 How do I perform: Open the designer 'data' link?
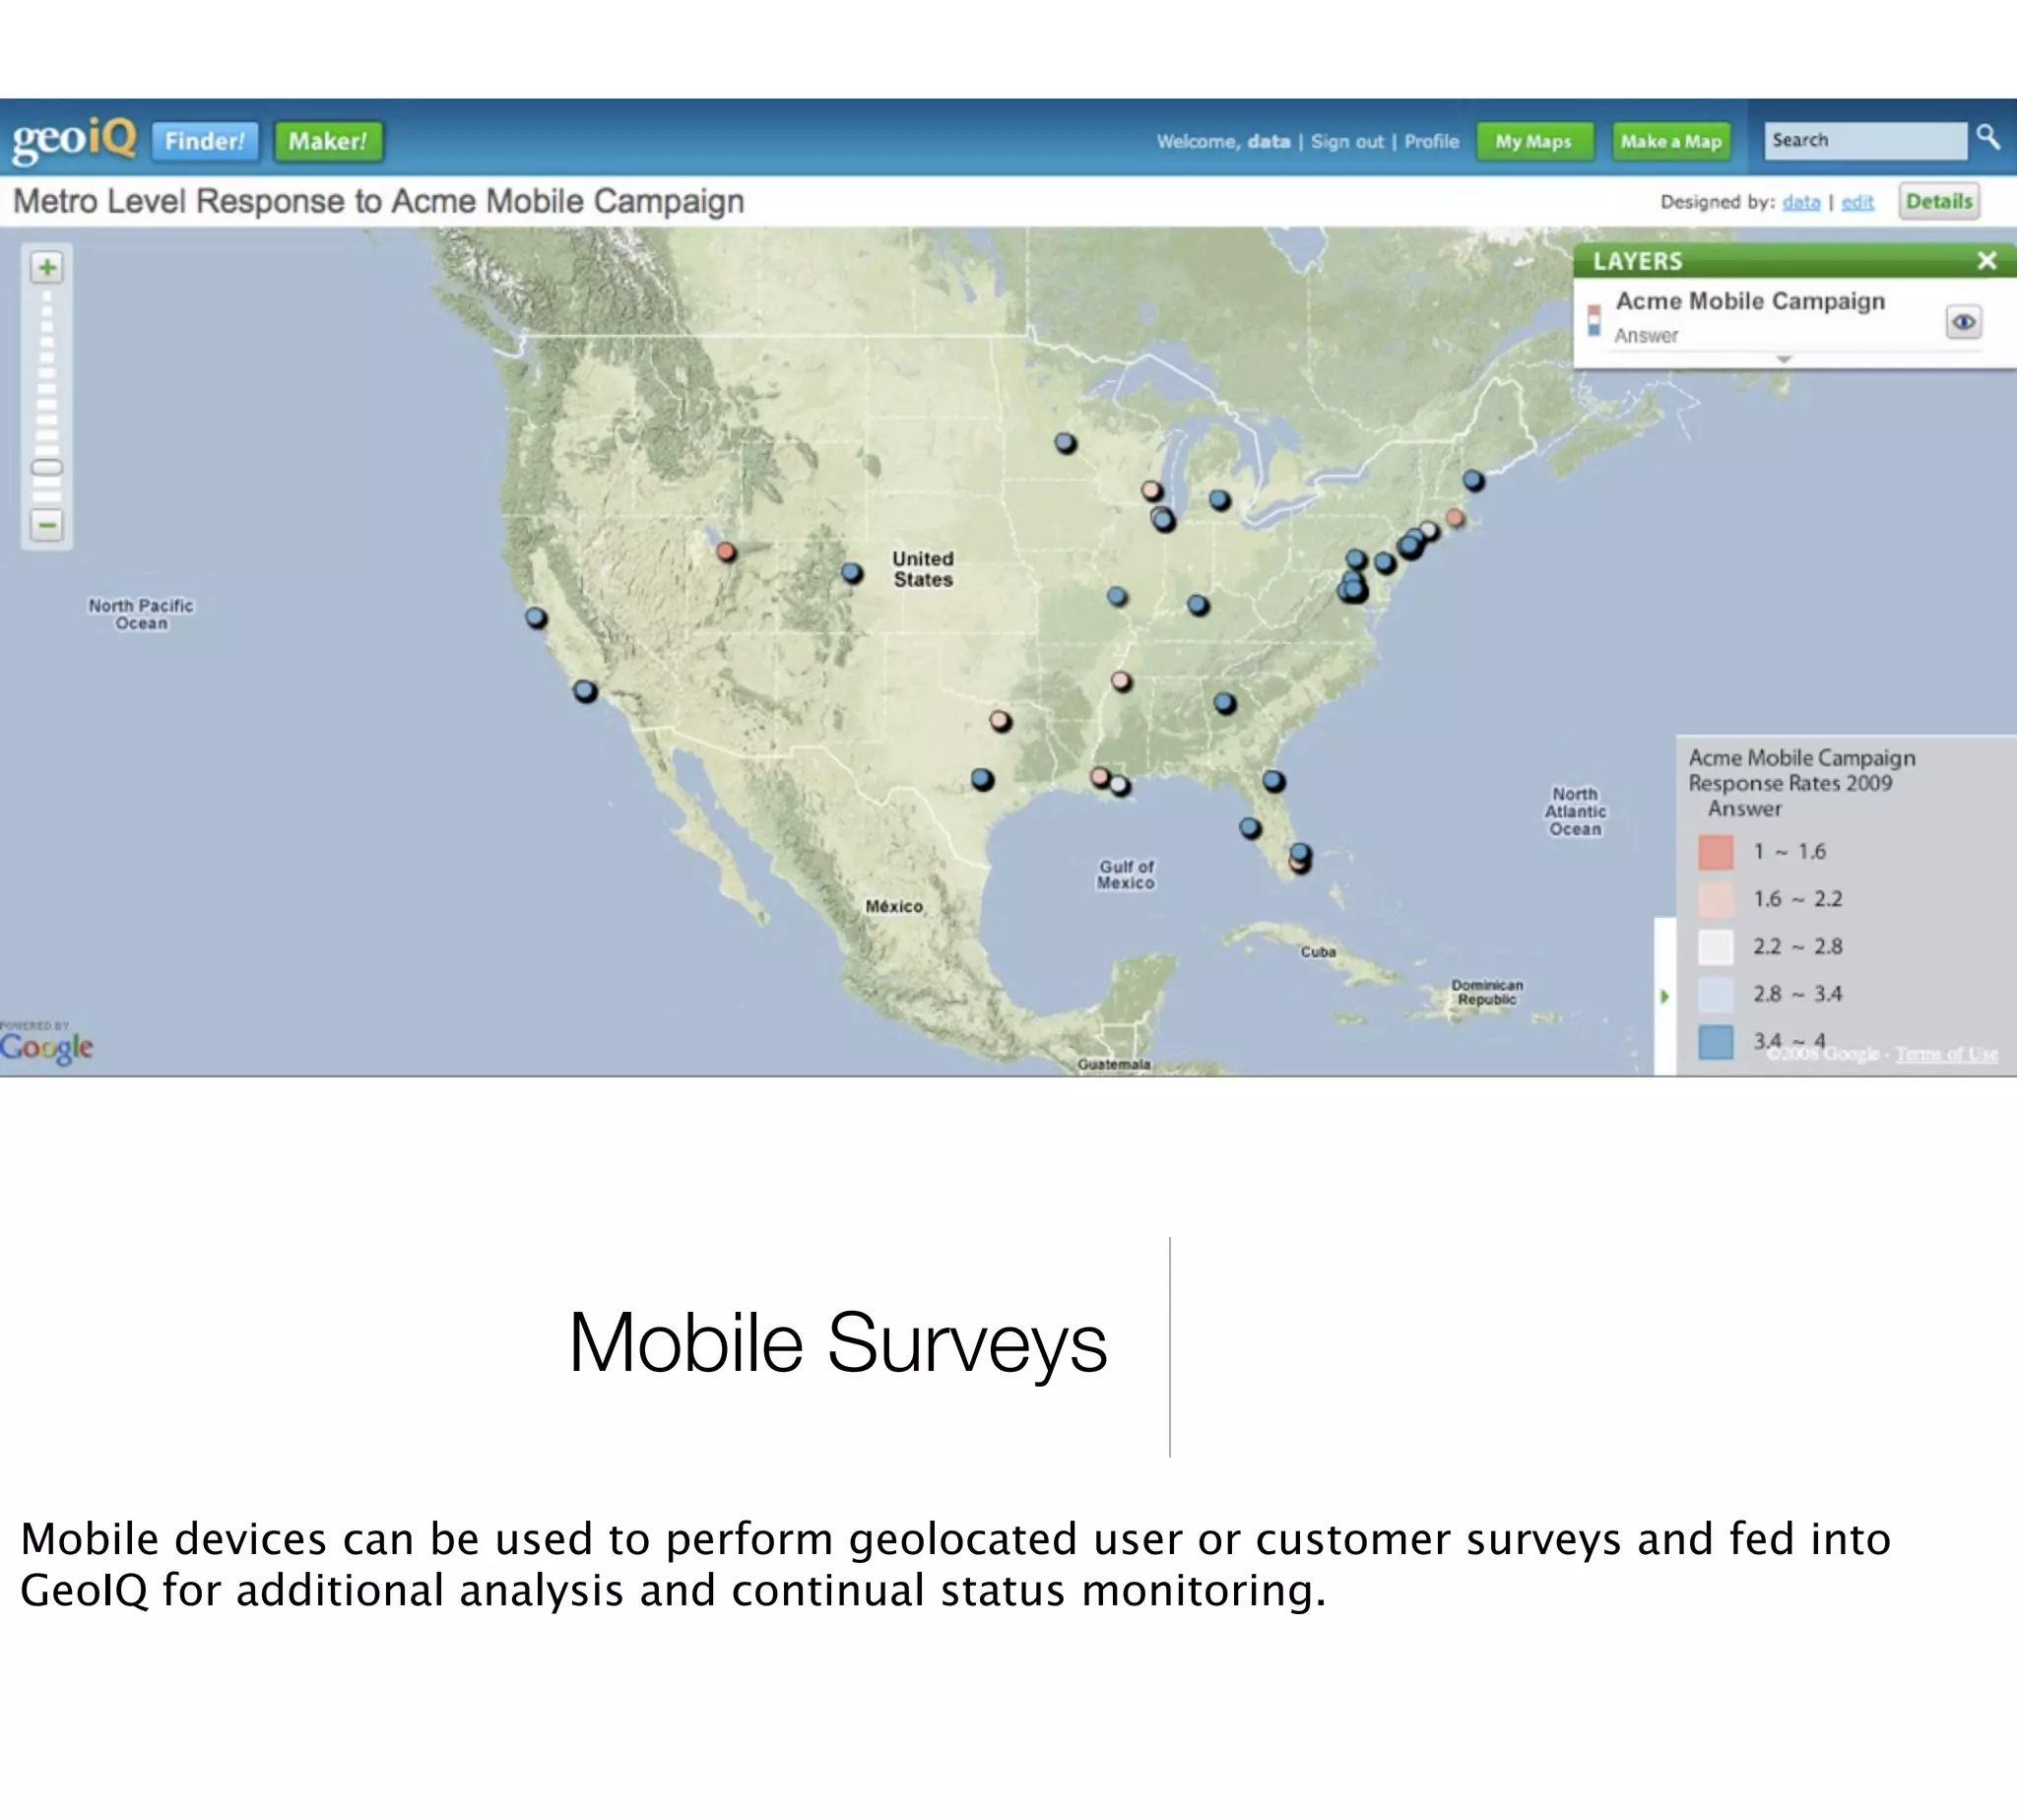click(1801, 202)
